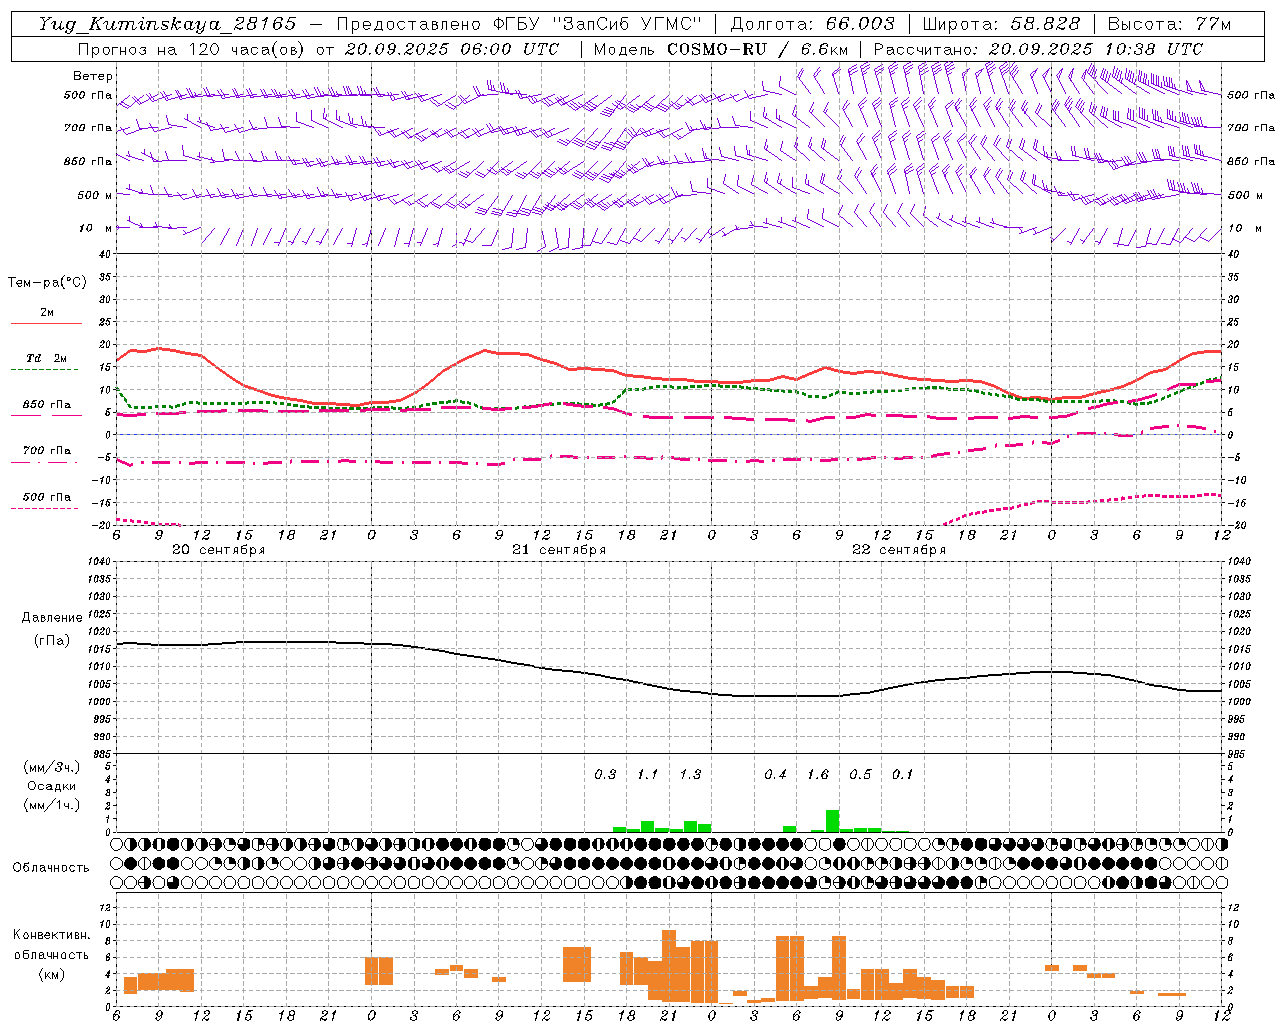Click the Широта: 58.828 value
This screenshot has height=1024, width=1280.
tap(1001, 24)
